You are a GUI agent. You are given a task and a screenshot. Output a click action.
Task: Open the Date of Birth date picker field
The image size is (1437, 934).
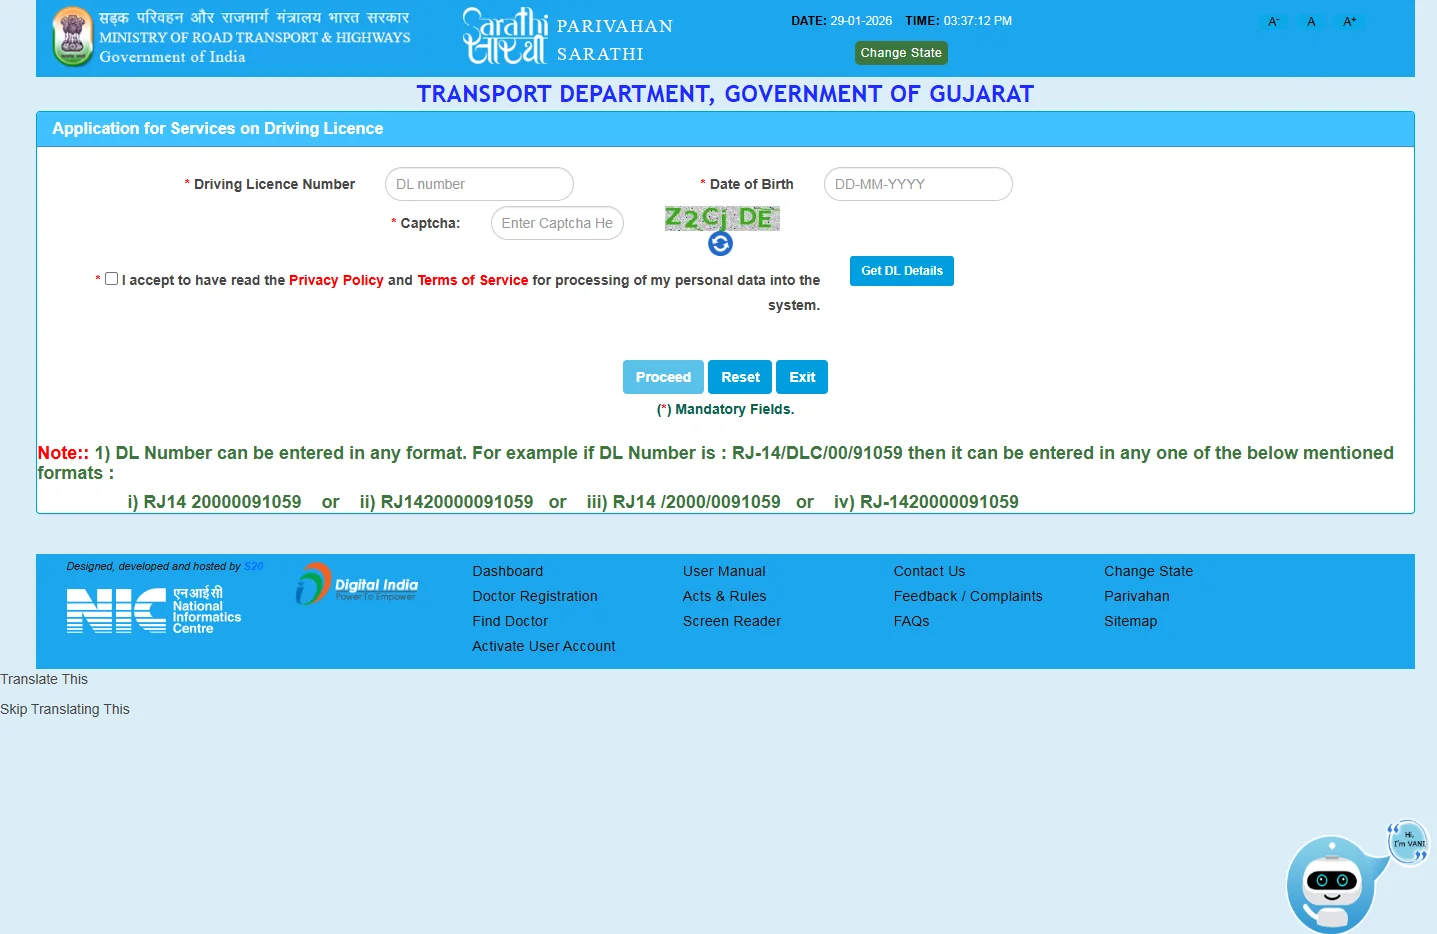pyautogui.click(x=916, y=184)
